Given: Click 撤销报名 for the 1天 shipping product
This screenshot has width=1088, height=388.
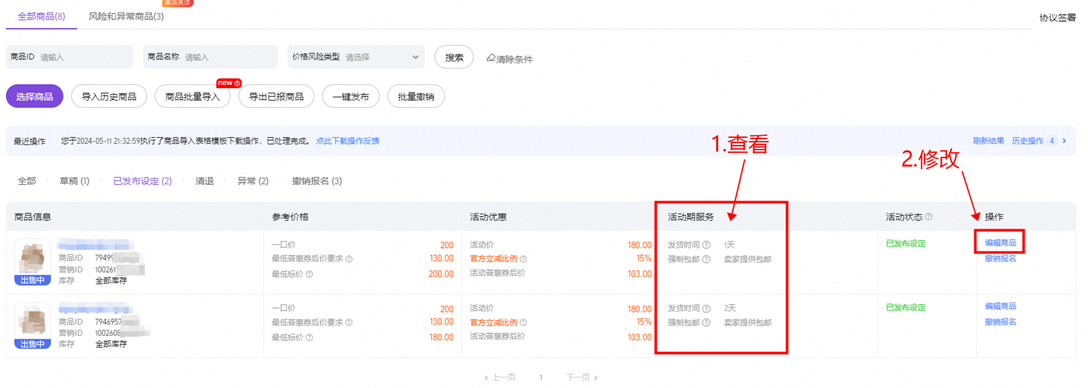Looking at the screenshot, I should (x=1000, y=259).
